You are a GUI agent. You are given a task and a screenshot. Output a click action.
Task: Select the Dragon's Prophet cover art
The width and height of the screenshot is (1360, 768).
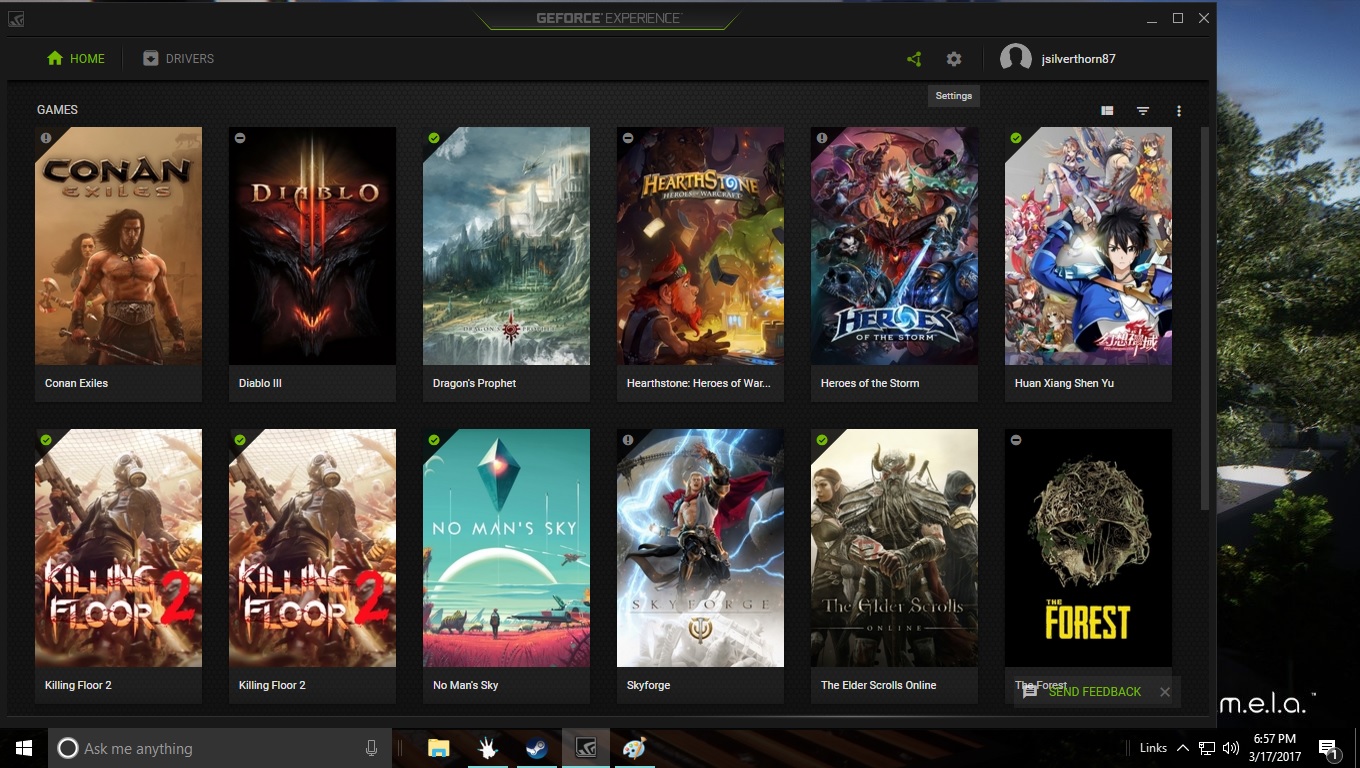[506, 246]
